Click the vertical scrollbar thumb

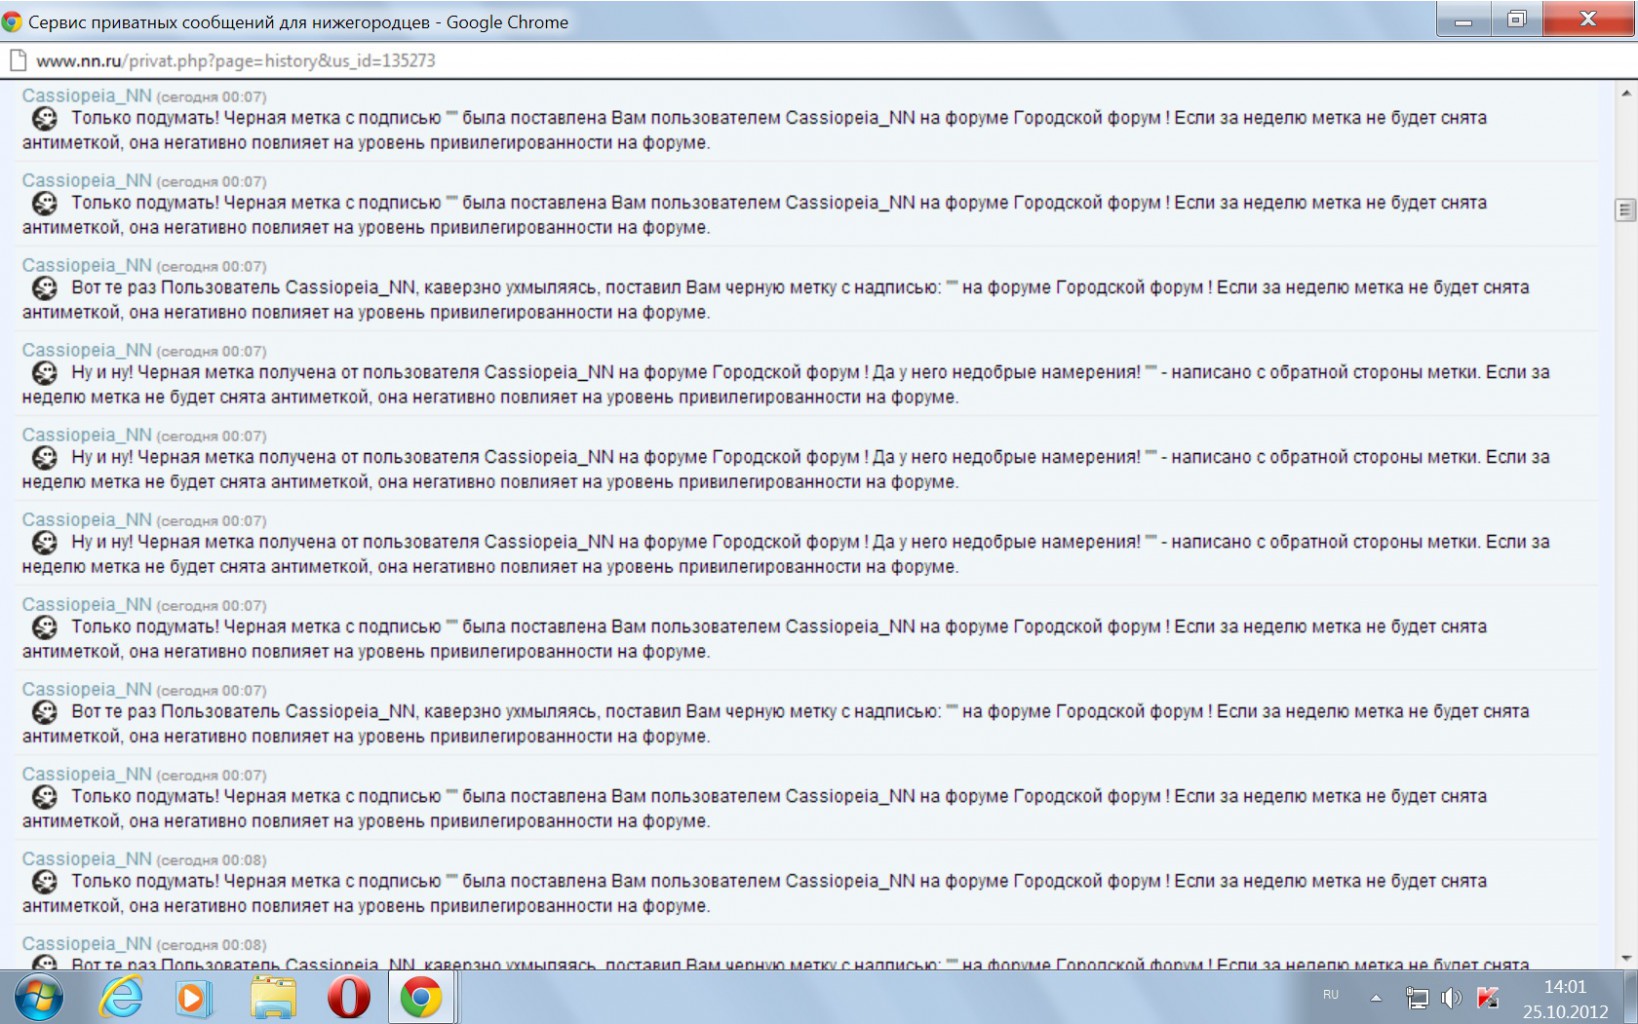coord(1625,210)
